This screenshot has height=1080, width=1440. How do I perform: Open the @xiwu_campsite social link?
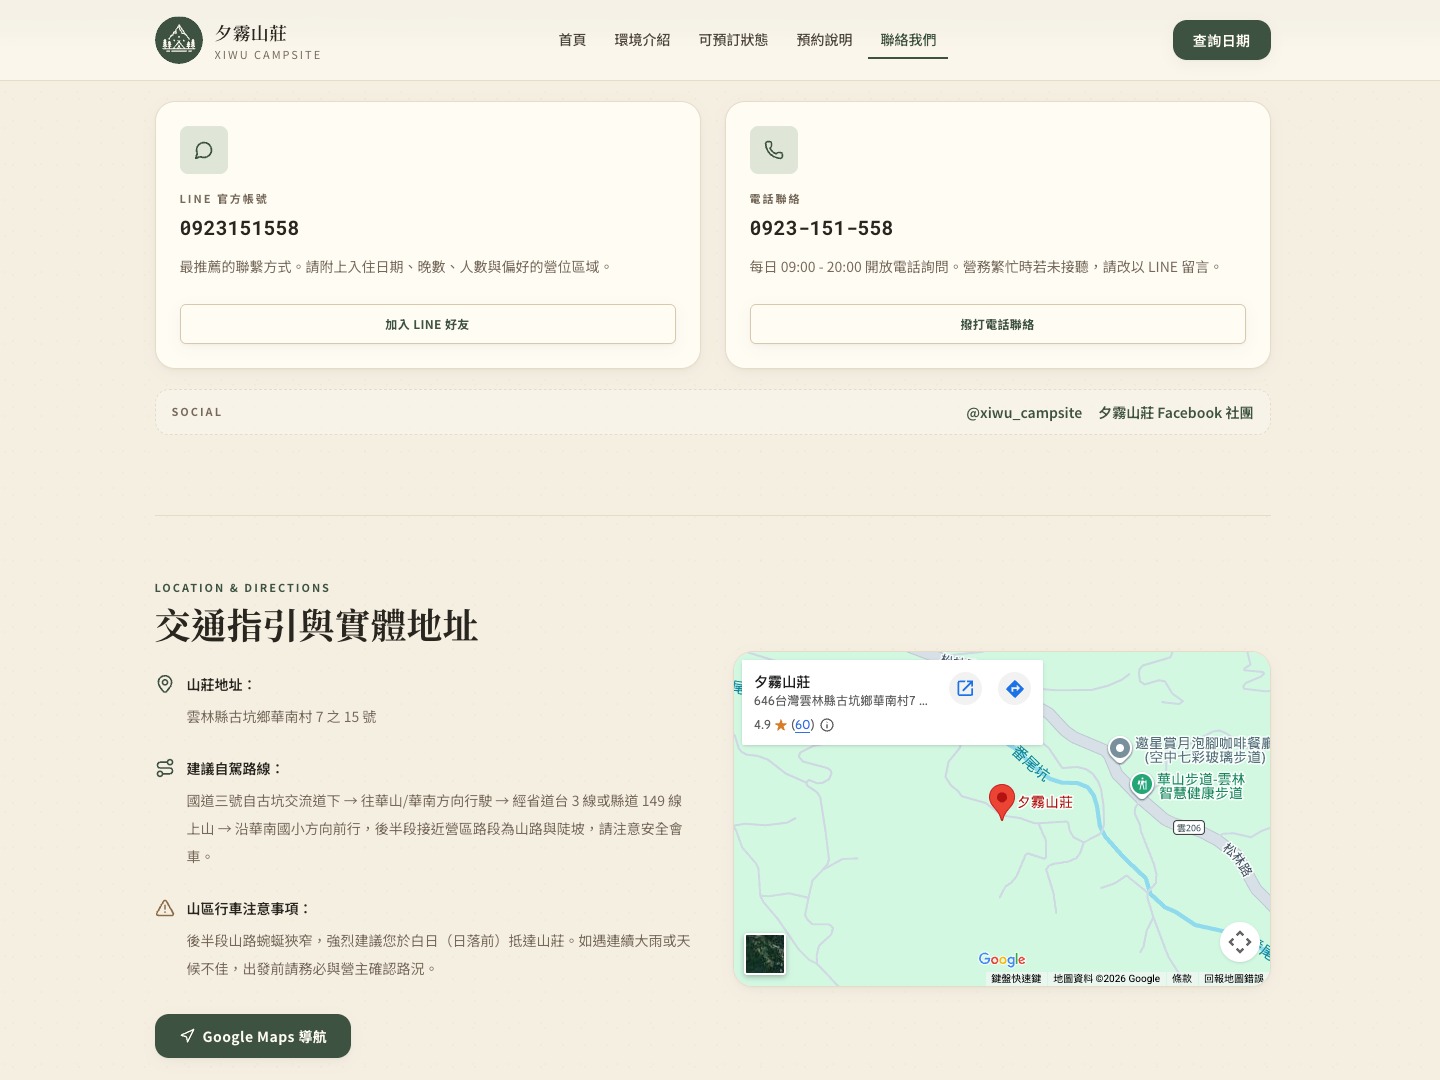(1024, 413)
